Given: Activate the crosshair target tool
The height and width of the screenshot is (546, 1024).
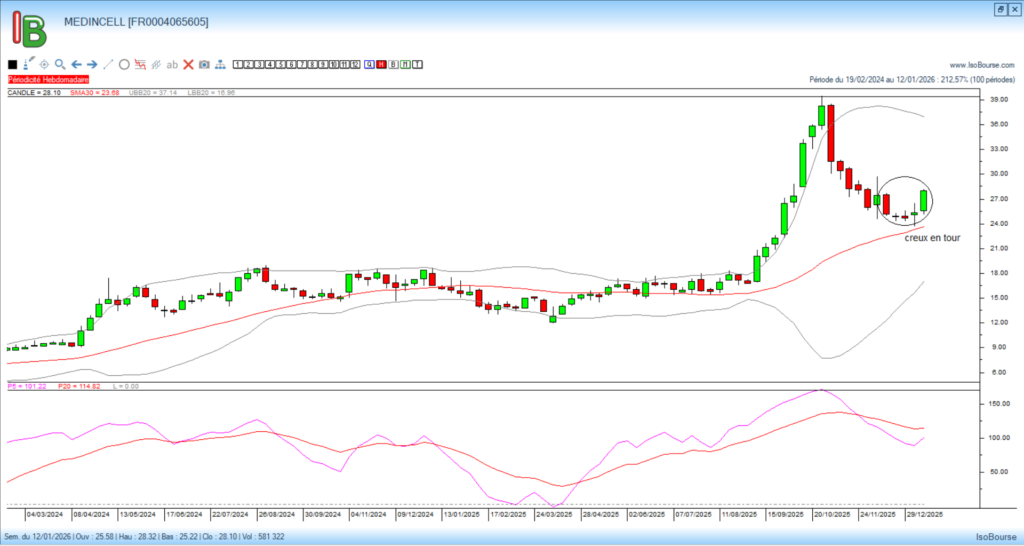Looking at the screenshot, I should pyautogui.click(x=44, y=64).
